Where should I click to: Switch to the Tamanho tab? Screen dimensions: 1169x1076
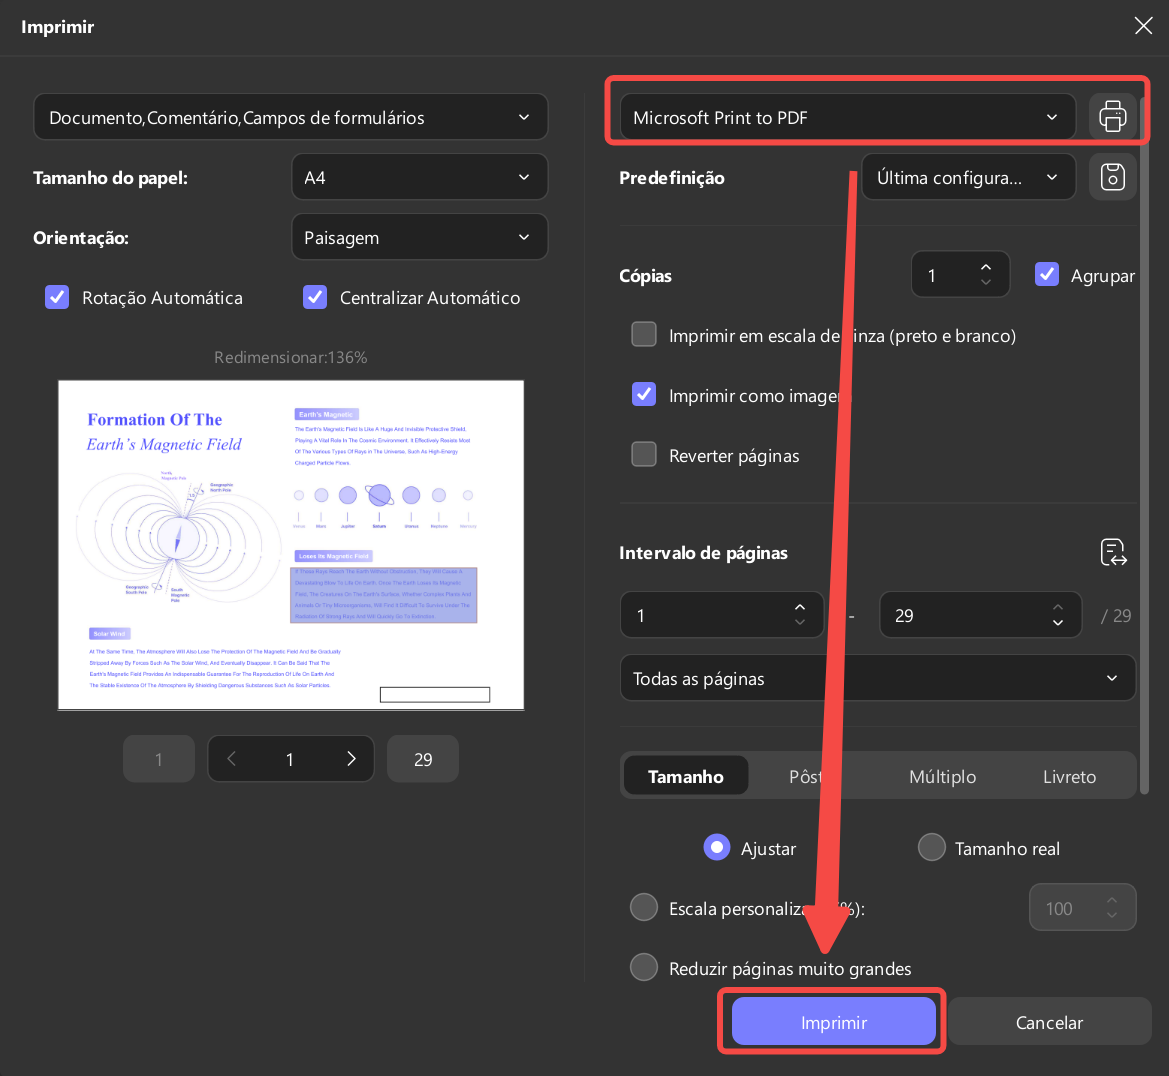click(x=686, y=776)
